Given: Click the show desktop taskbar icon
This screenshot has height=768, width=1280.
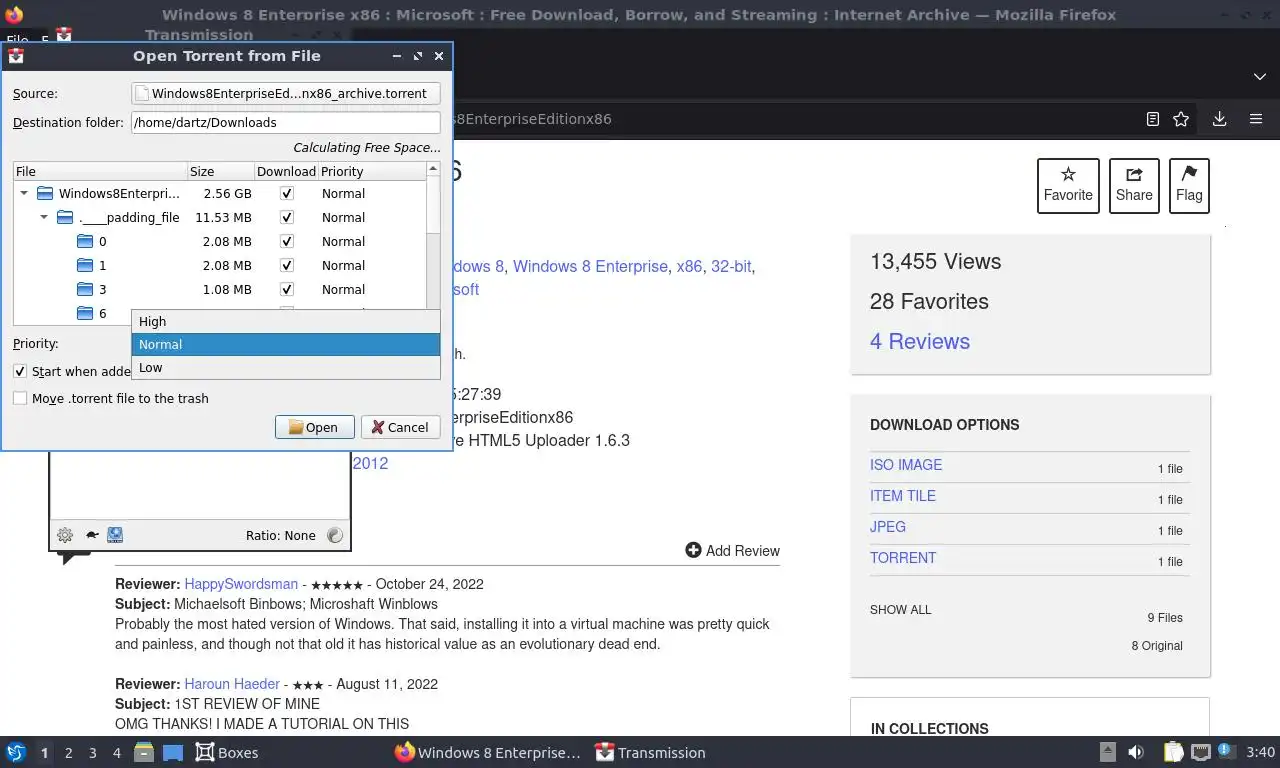Looking at the screenshot, I should (172, 752).
